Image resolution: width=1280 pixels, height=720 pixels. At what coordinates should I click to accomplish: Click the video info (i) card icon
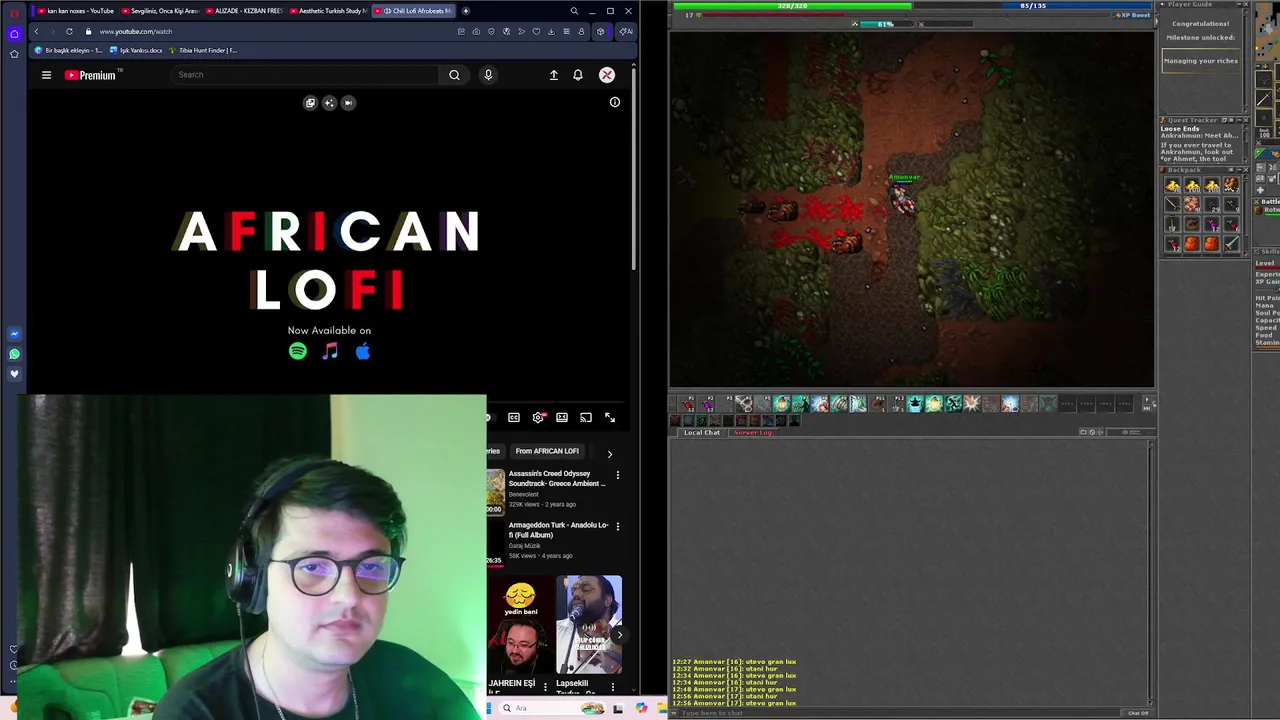[615, 102]
